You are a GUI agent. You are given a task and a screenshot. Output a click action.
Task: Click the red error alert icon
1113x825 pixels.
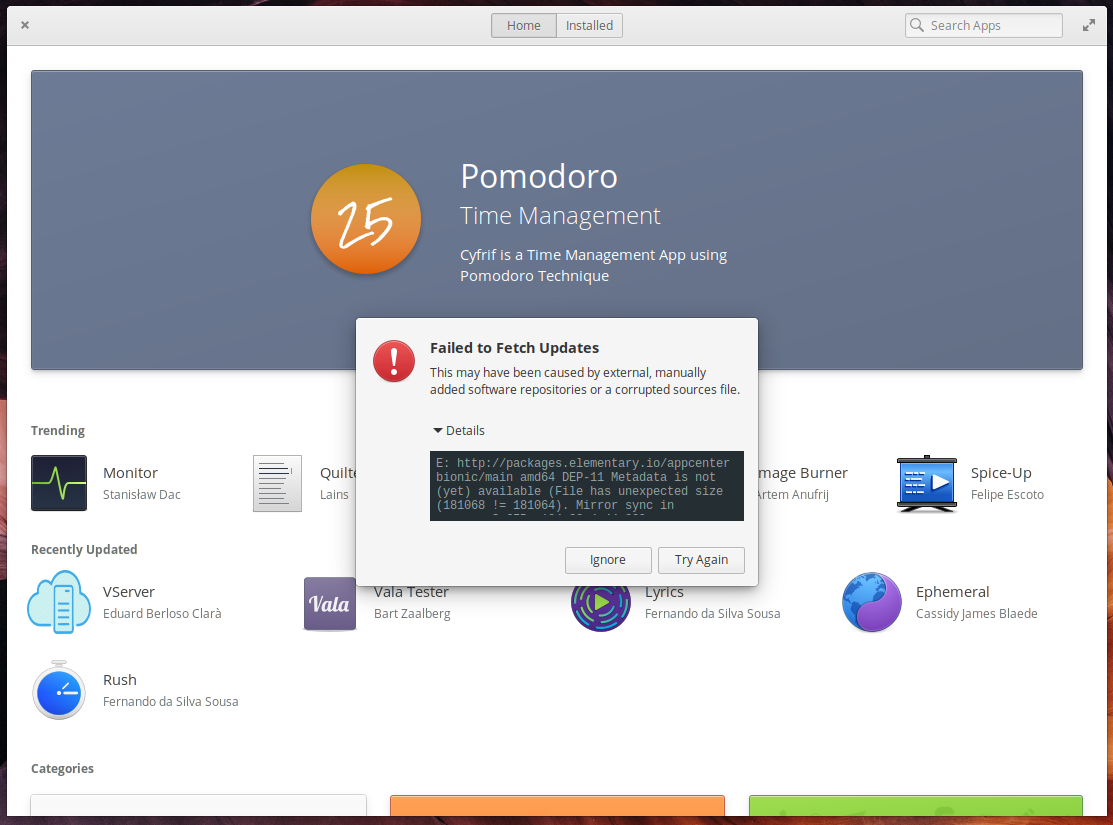[x=393, y=361]
